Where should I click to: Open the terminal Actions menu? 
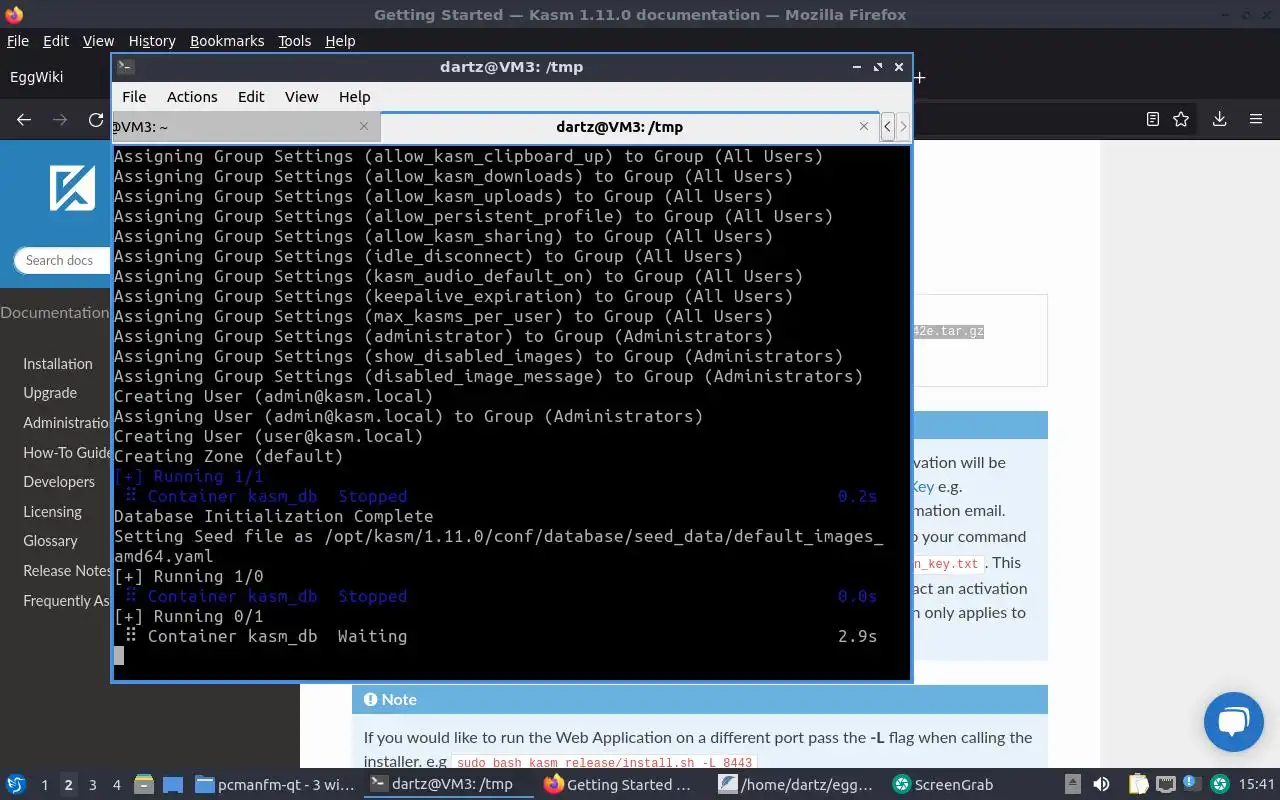tap(192, 97)
